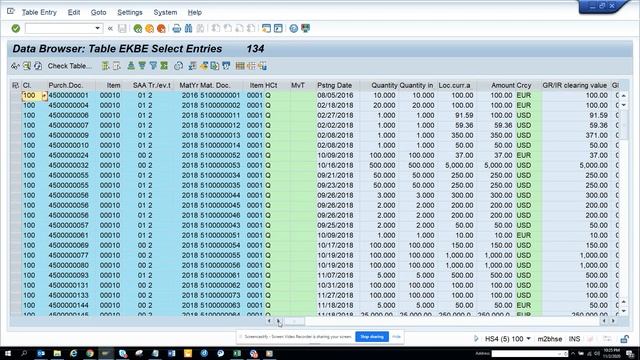Click the Set filter funnel icon
This screenshot has width=640, height=360.
153,66
